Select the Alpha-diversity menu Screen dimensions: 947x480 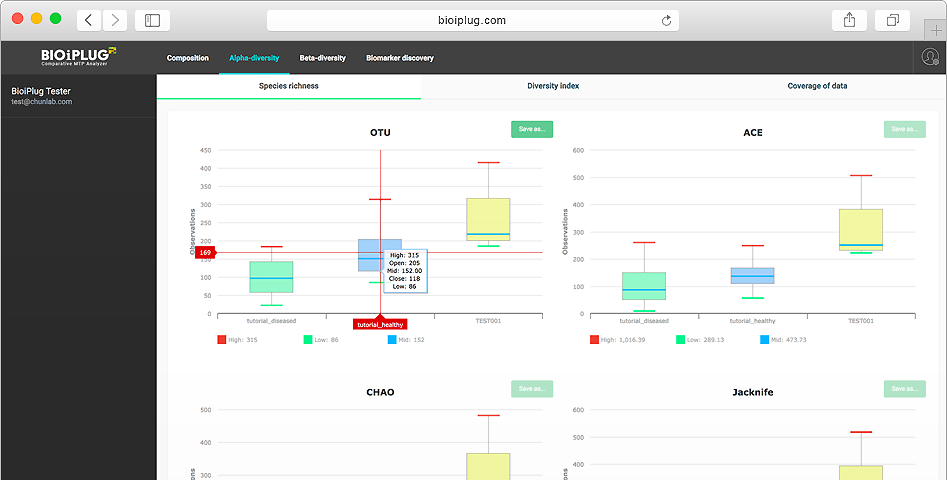(254, 58)
